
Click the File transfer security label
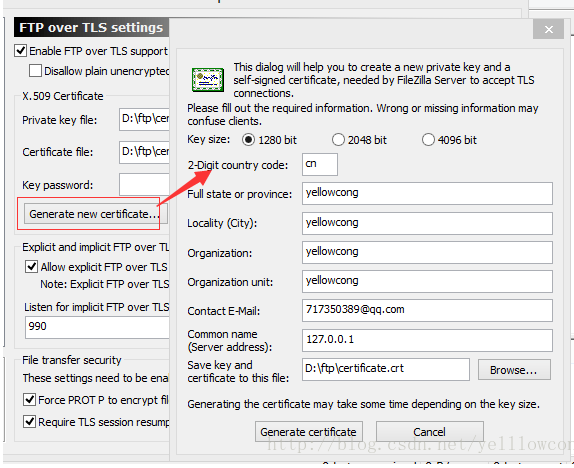coord(71,360)
